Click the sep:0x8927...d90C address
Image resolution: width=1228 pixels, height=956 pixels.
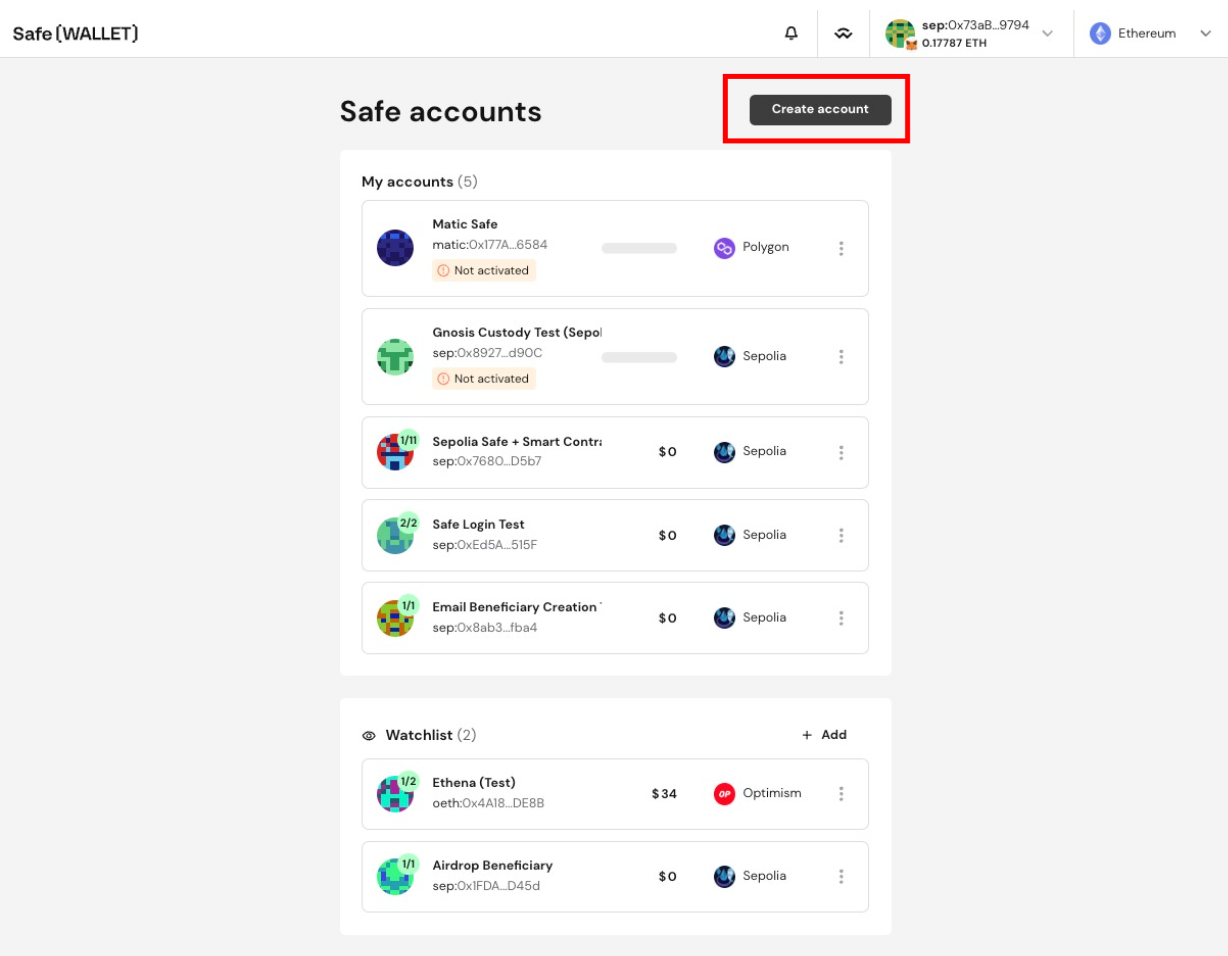coord(487,353)
